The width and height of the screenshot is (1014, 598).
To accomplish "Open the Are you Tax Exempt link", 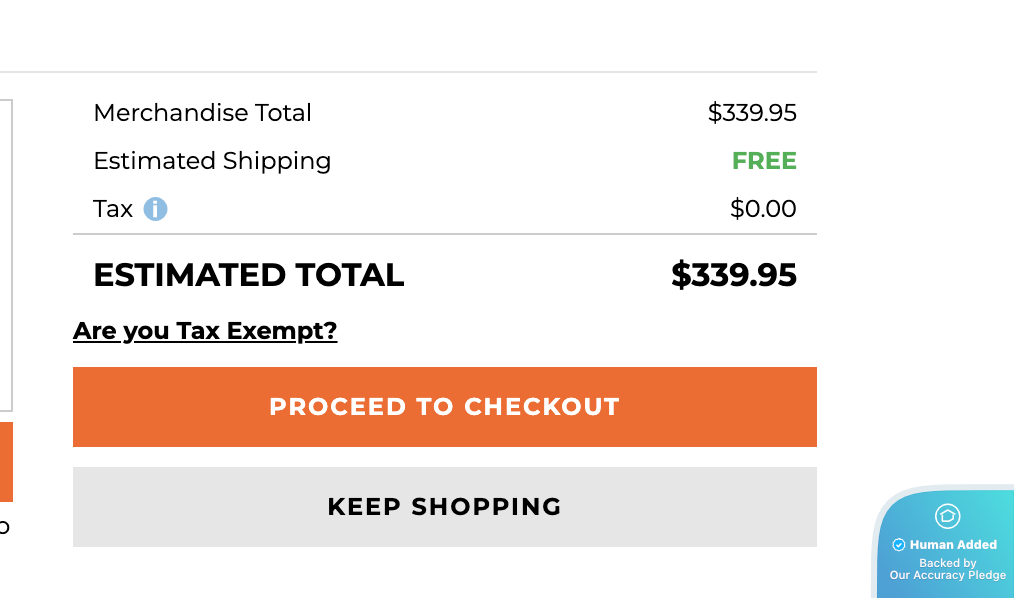I will pyautogui.click(x=205, y=331).
